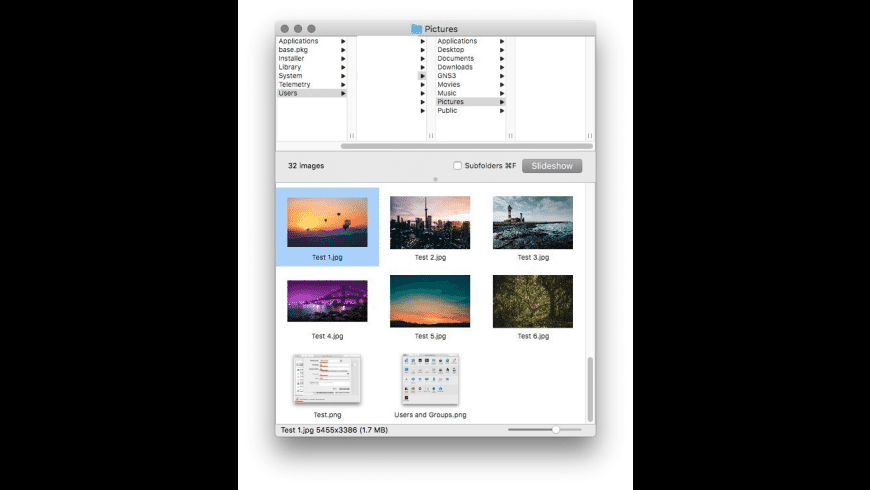Select the Test 6.jpg forest thumbnail
Screen dimensions: 870x490
(533, 301)
